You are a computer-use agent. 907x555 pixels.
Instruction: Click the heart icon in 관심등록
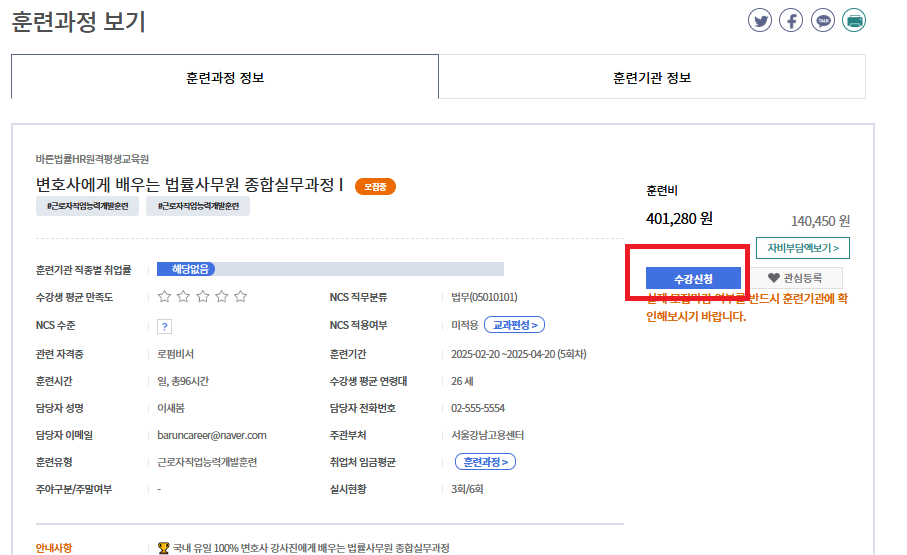click(773, 278)
